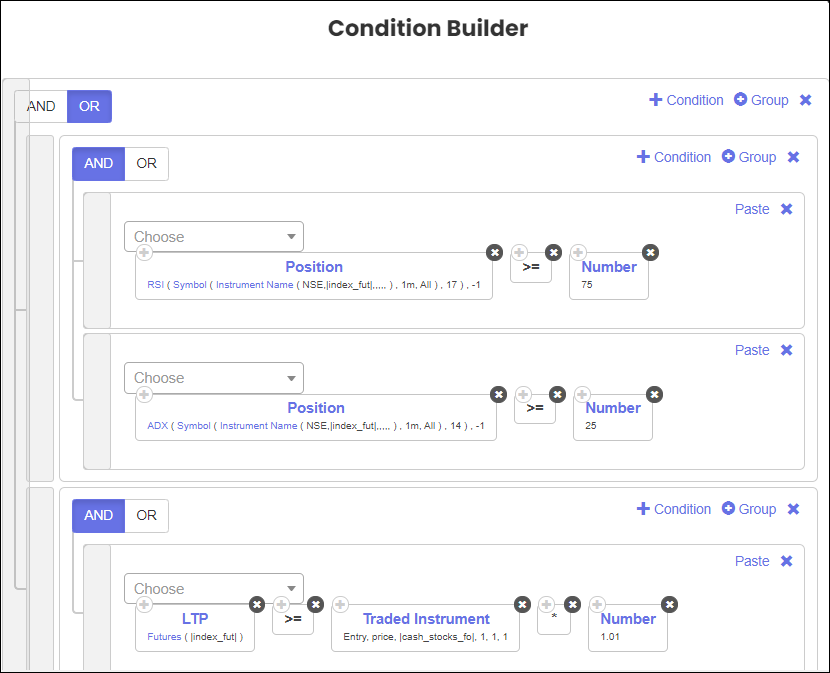
Task: Set first nested group to OR
Action: pyautogui.click(x=146, y=164)
